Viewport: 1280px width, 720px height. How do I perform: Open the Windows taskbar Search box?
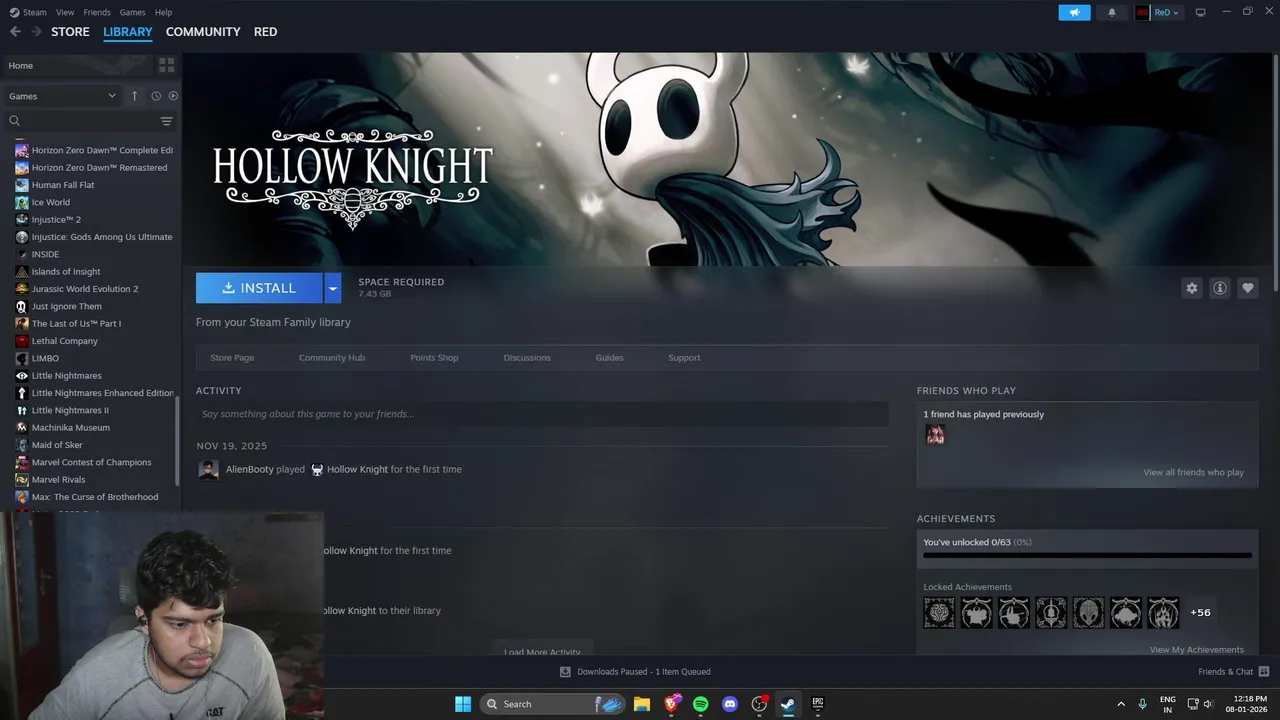[x=553, y=704]
